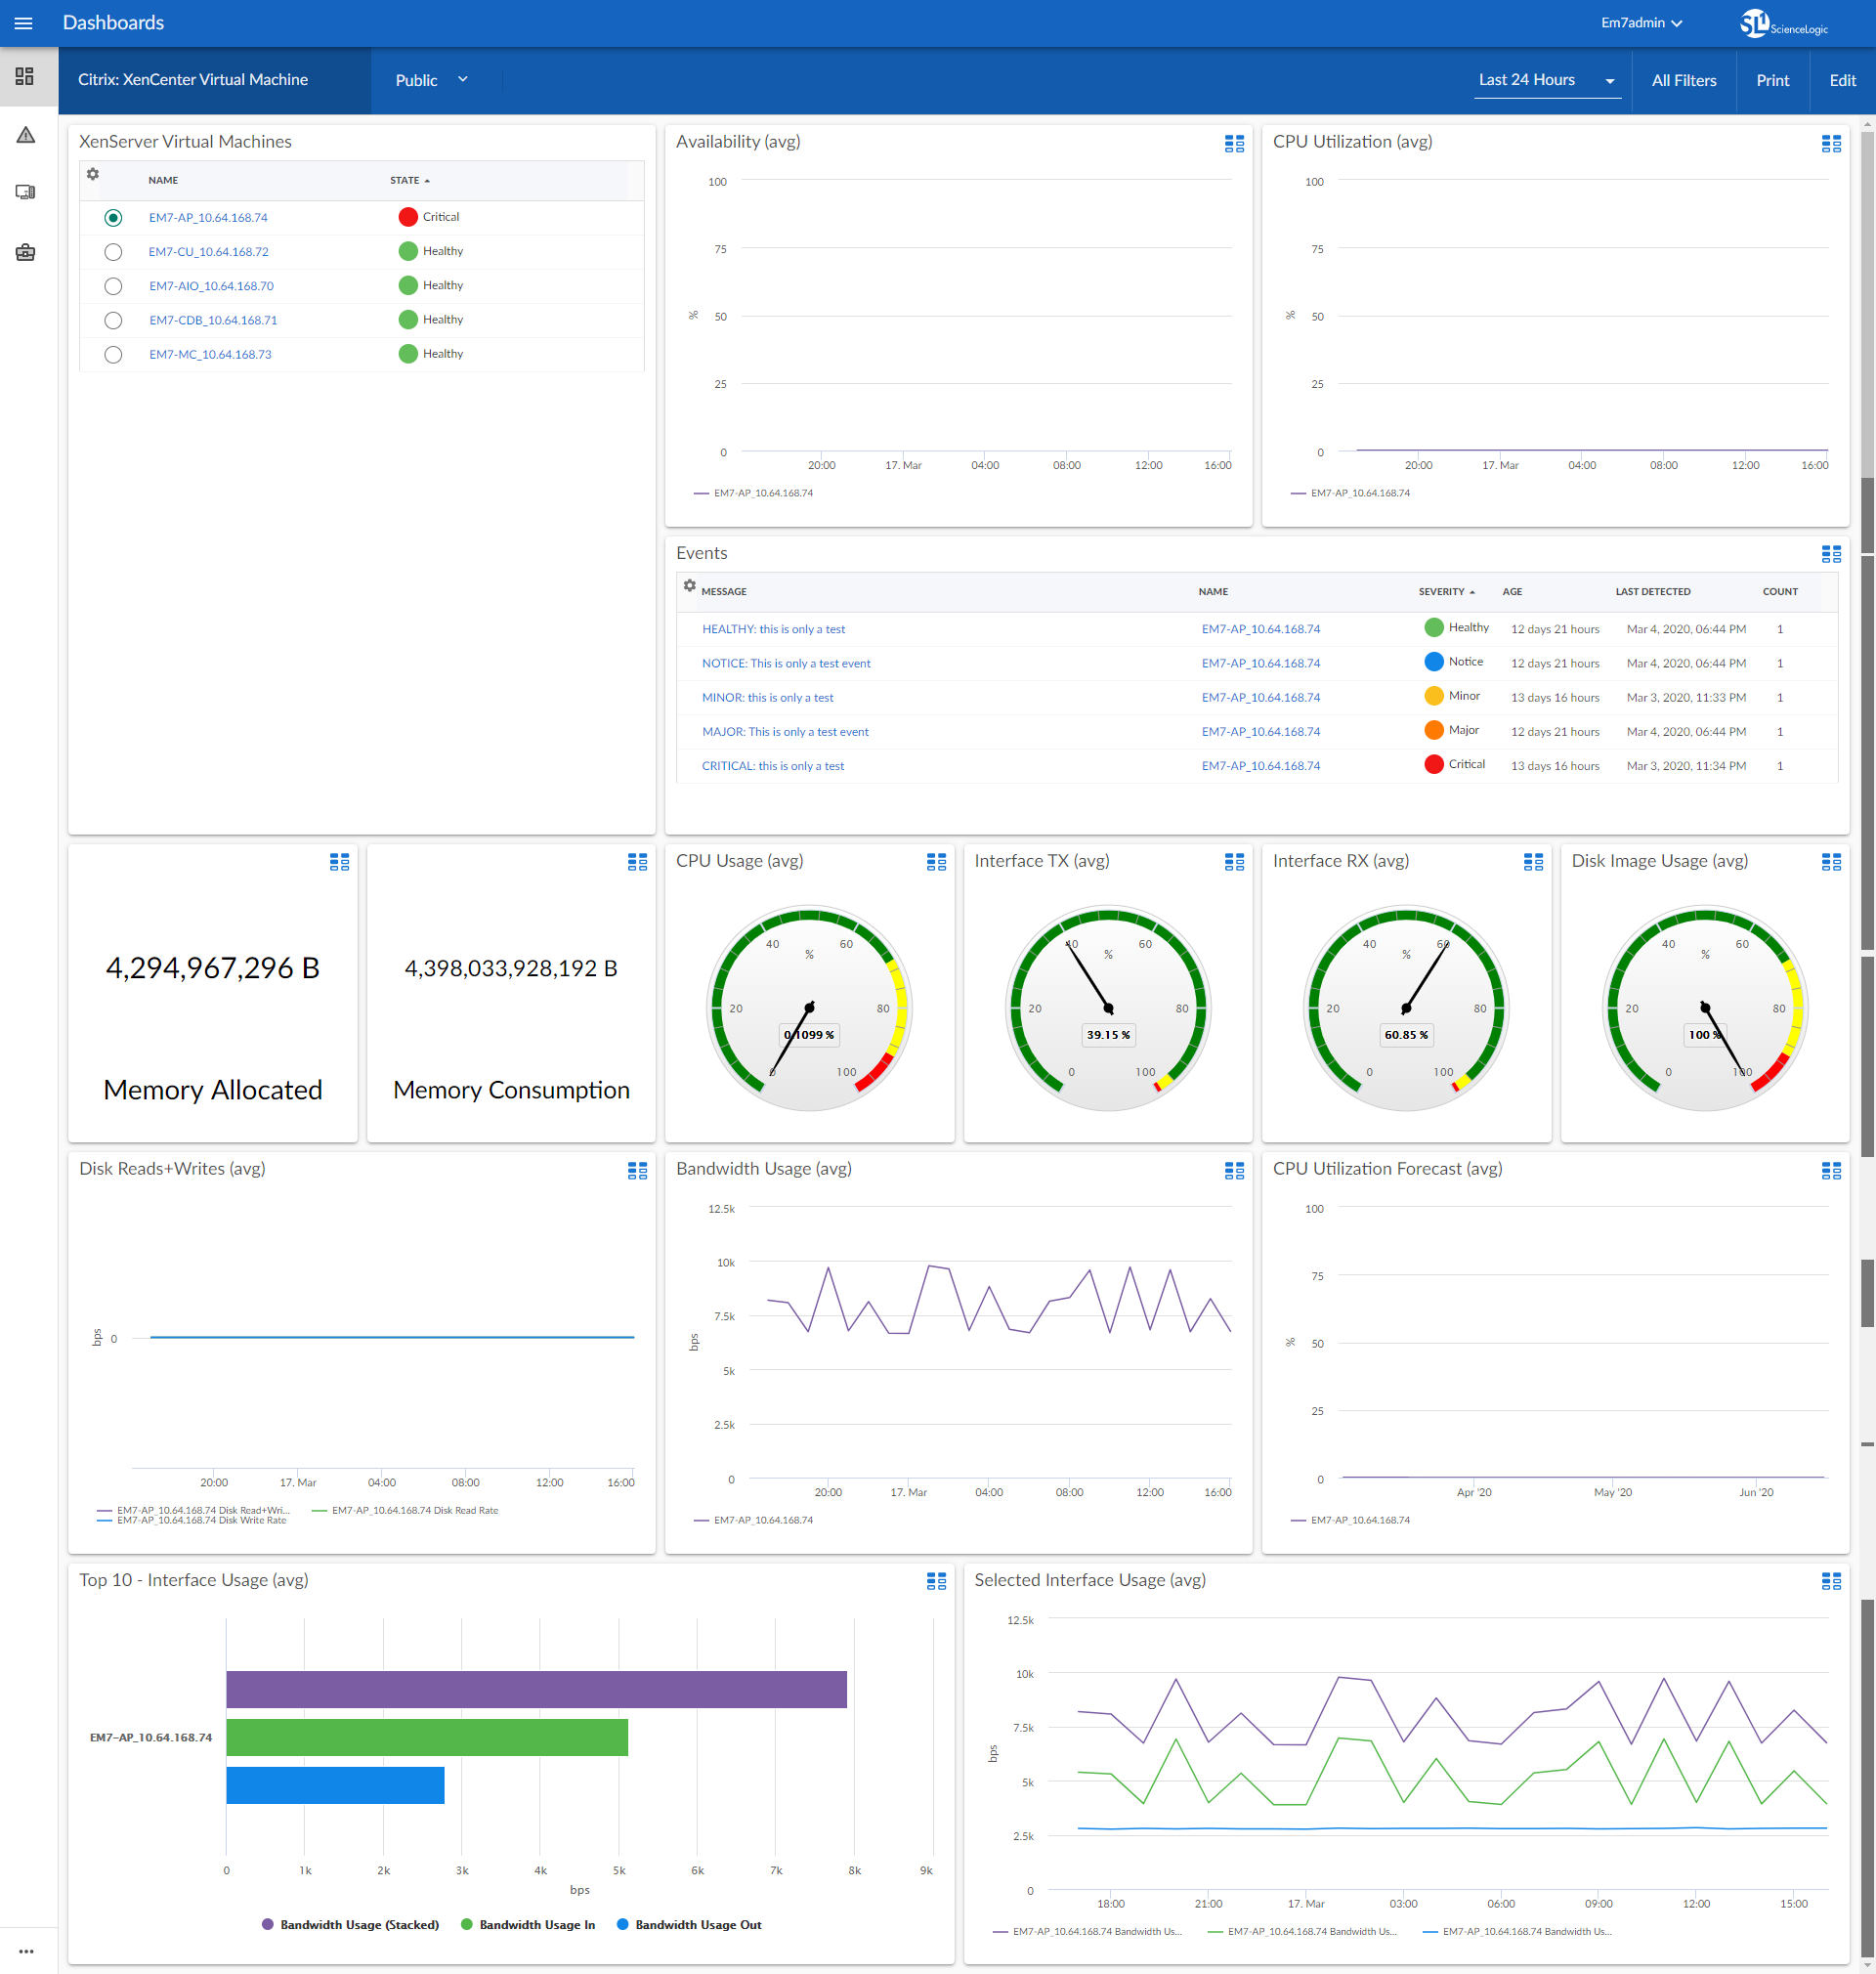
Task: Toggle Disk Read Rate legend series
Action: (405, 1511)
